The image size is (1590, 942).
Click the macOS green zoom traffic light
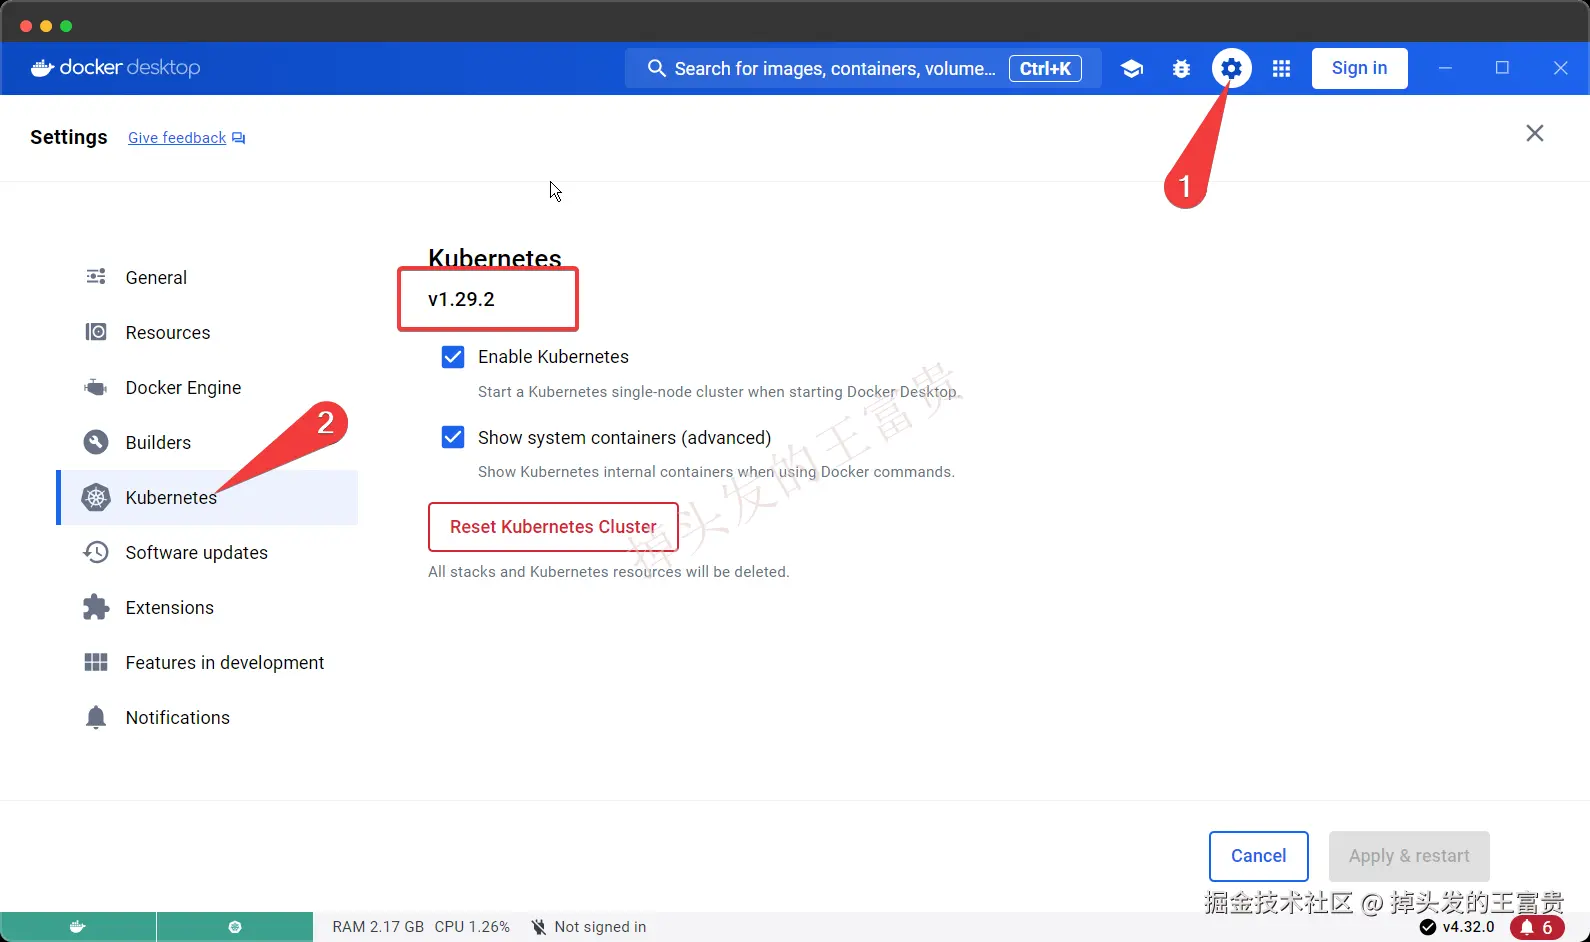point(66,26)
